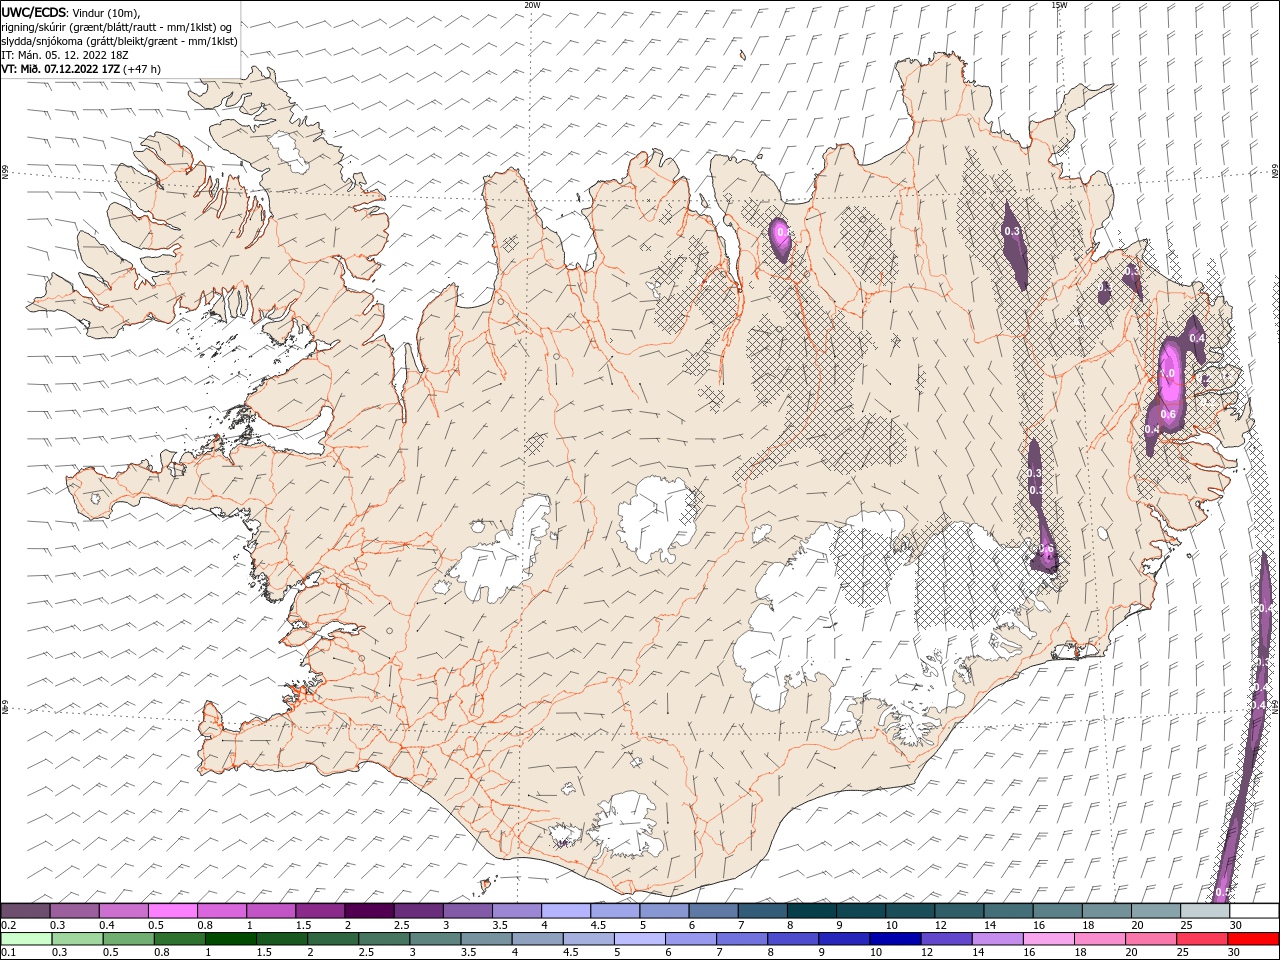
Task: Click the 'UWC/ECDS' title in the legend
Action: (x=33, y=12)
